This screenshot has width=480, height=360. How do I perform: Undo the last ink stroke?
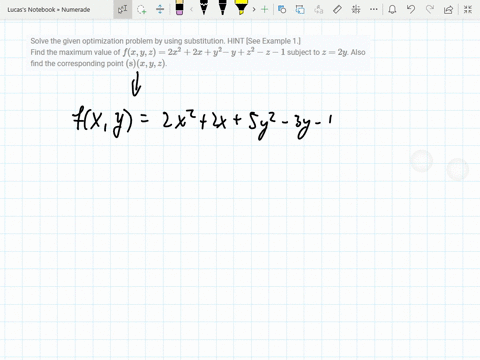tap(411, 9)
